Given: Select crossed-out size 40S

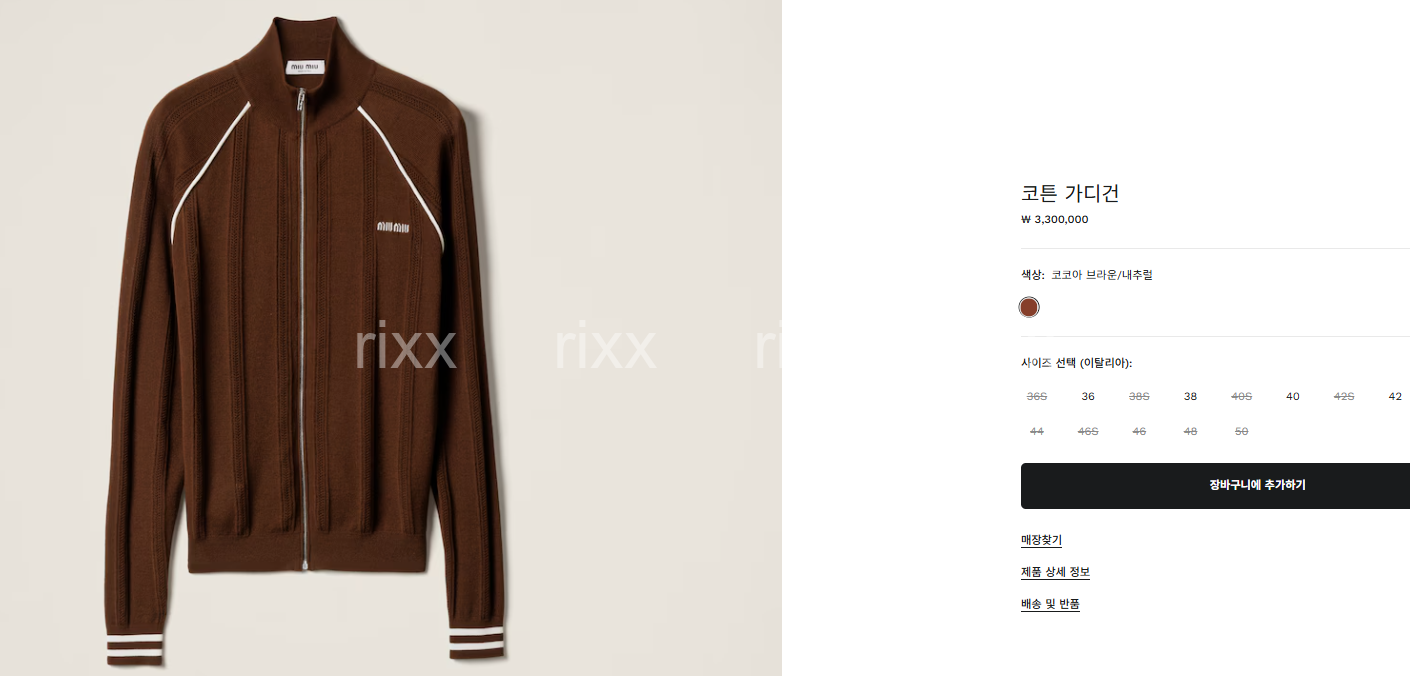Looking at the screenshot, I should 1241,397.
